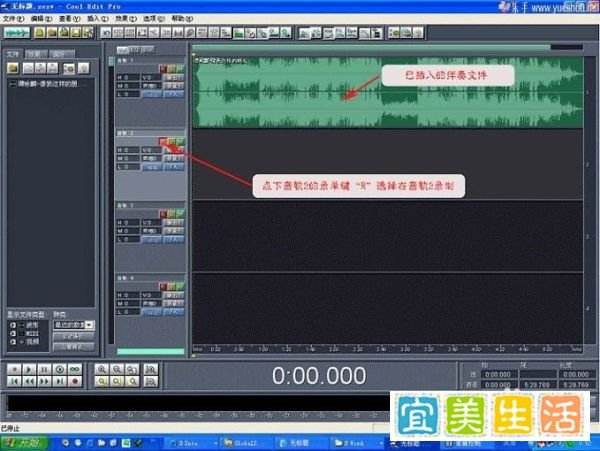Click Zoom out full icon
Image resolution: width=600 pixels, height=451 pixels.
[x=132, y=370]
